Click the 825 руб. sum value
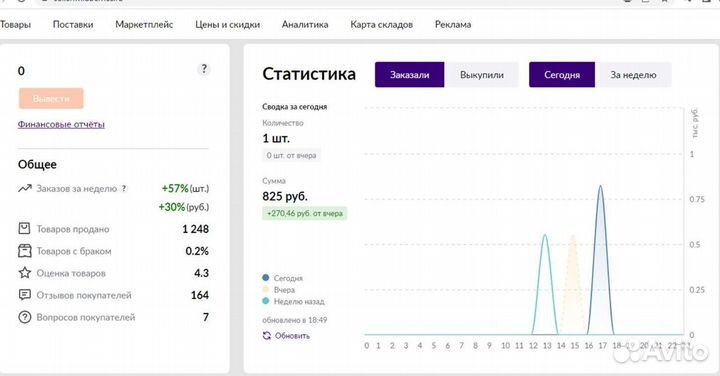 [285, 196]
